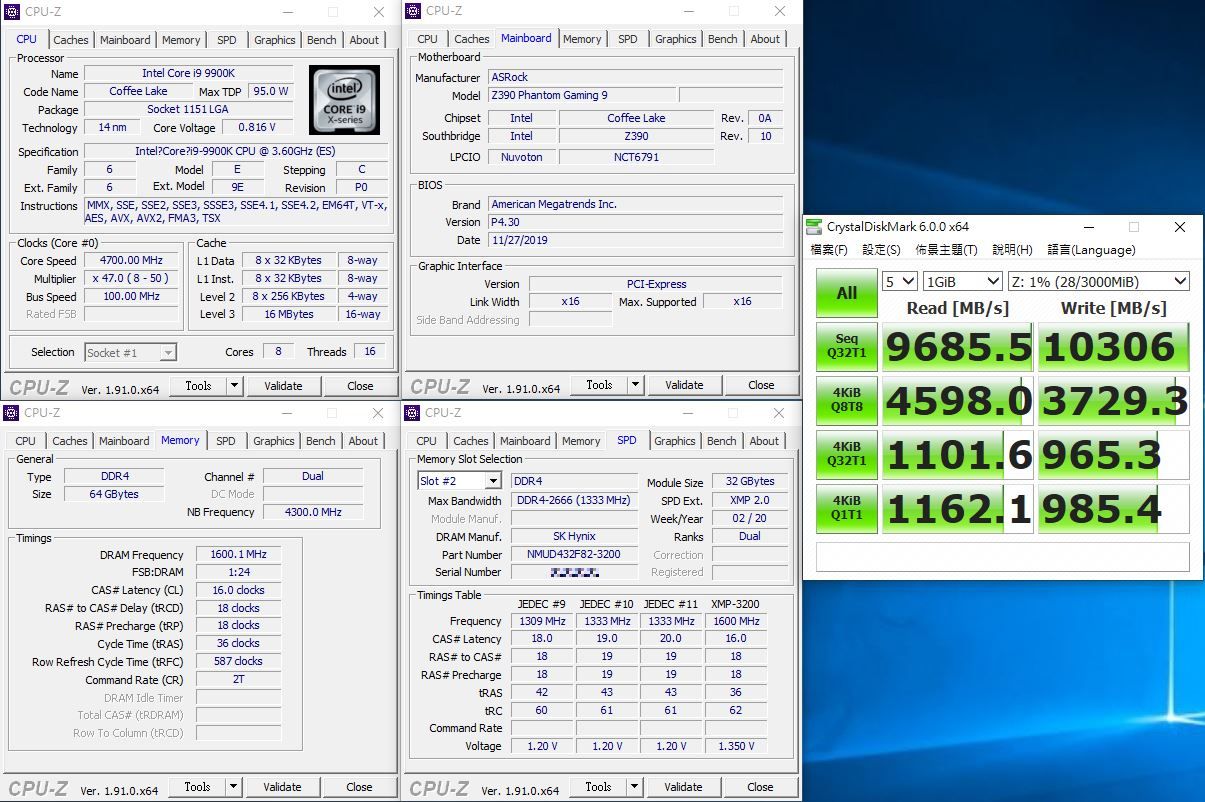Switch to the Mainboard tab in the Memory window
1205x802 pixels.
124,441
